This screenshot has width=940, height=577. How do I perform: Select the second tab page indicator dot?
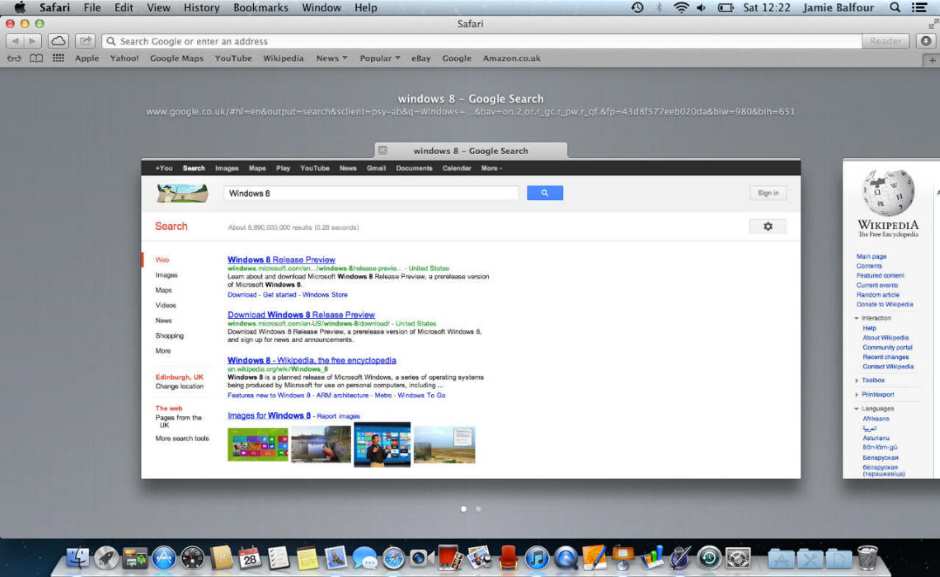pos(478,509)
